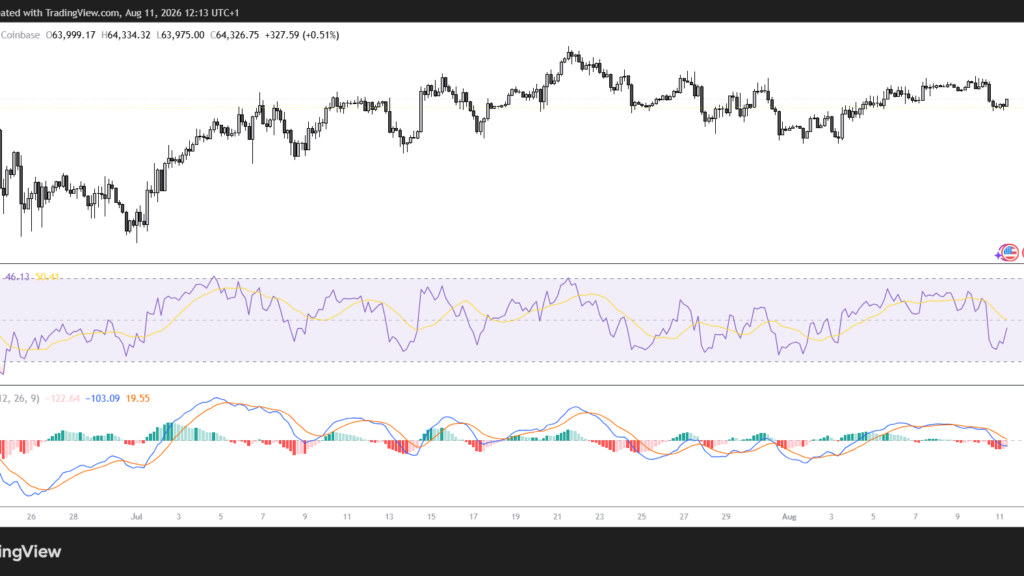
Task: Click the Jul month label on time axis
Action: point(136,517)
